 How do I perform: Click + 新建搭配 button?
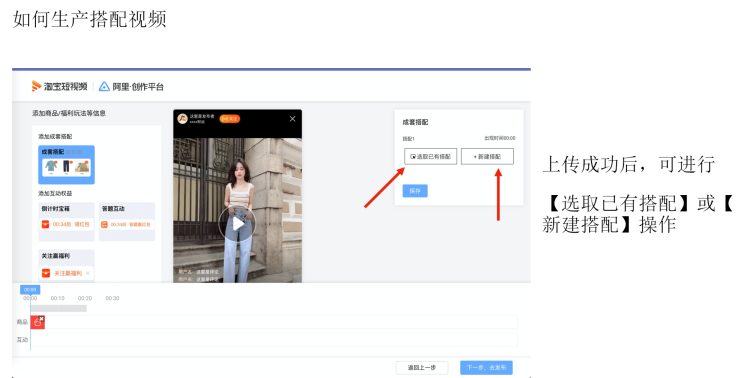coord(487,156)
